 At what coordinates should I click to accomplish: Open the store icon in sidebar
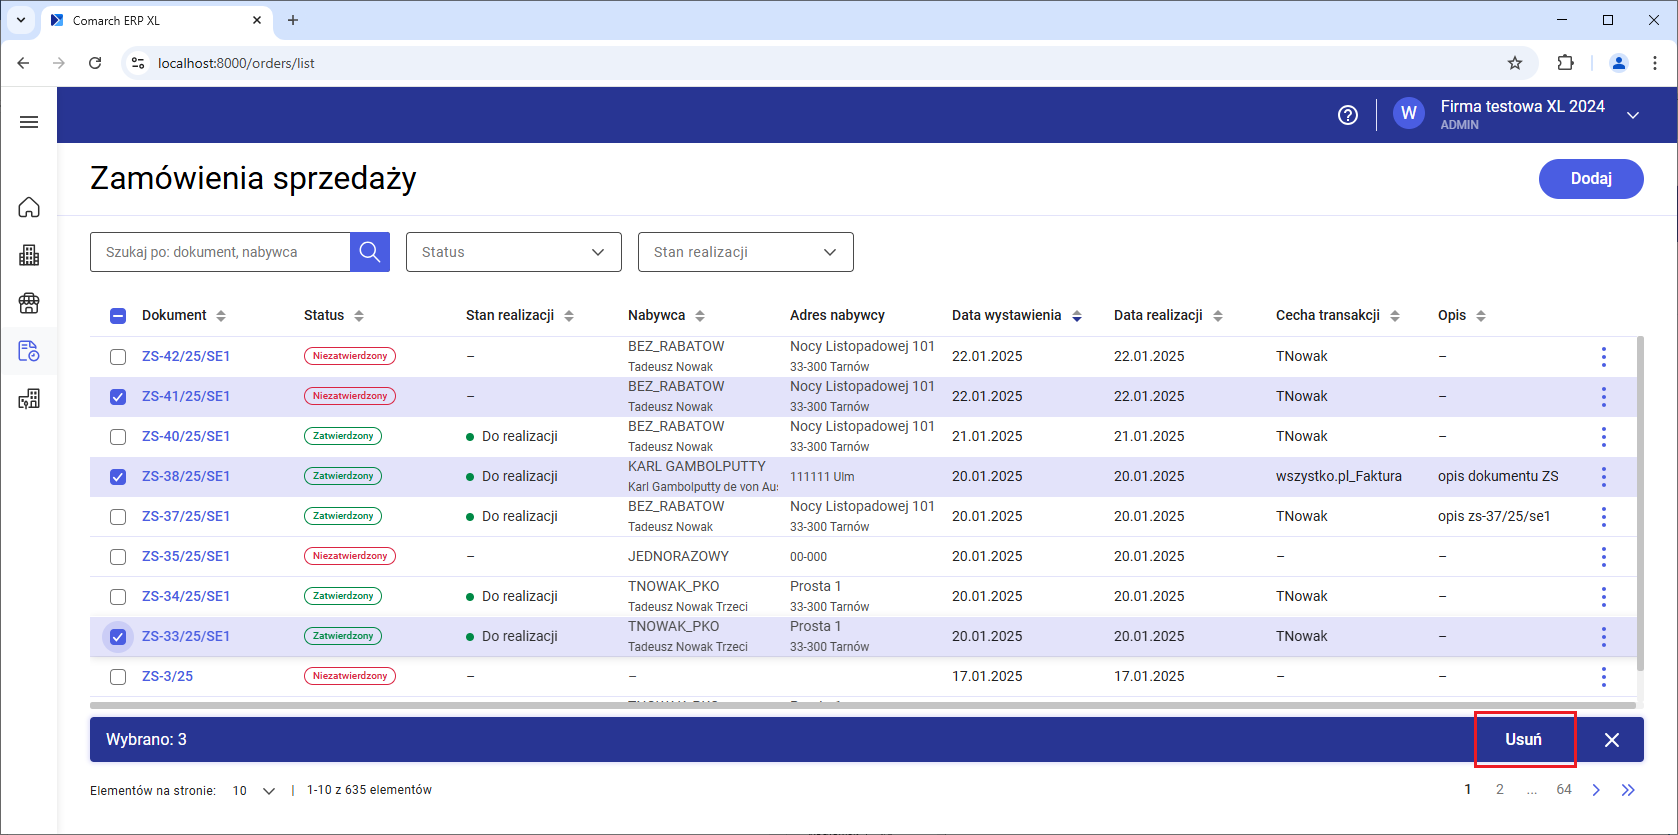tap(29, 303)
